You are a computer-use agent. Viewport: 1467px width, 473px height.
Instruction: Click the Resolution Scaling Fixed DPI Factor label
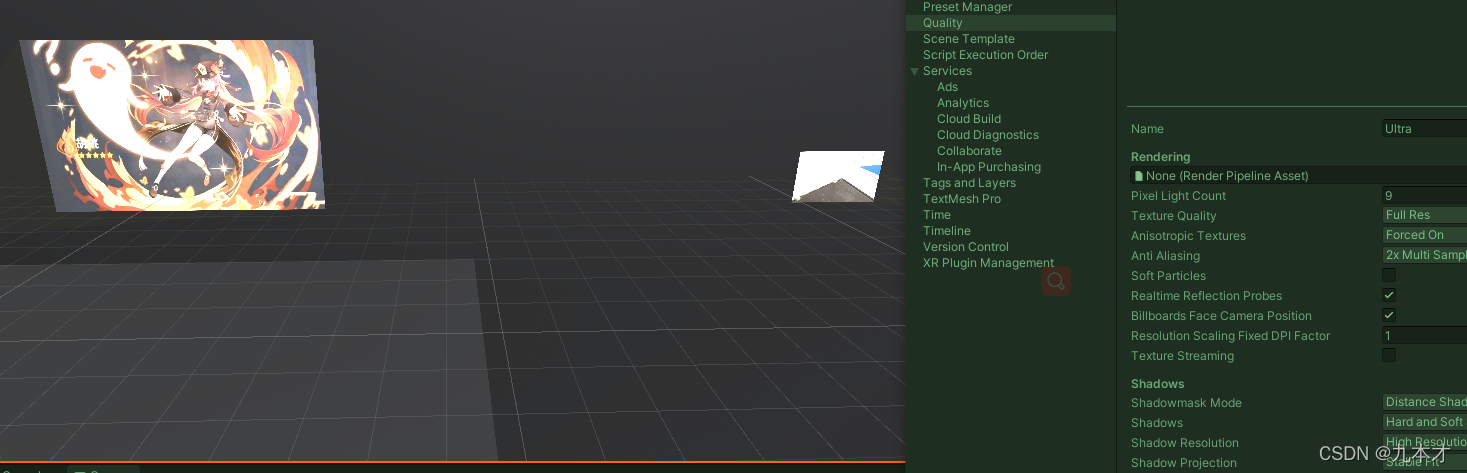pyautogui.click(x=1230, y=336)
